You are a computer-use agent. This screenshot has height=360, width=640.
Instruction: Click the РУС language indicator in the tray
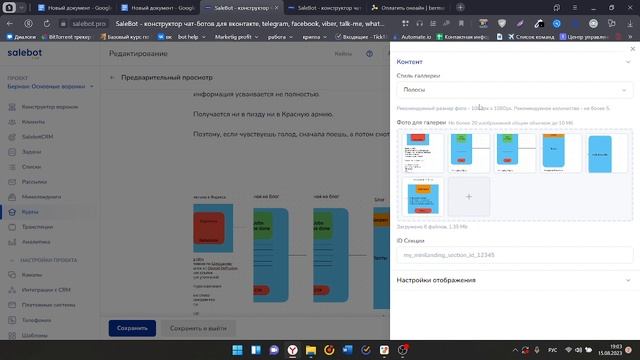(552, 350)
